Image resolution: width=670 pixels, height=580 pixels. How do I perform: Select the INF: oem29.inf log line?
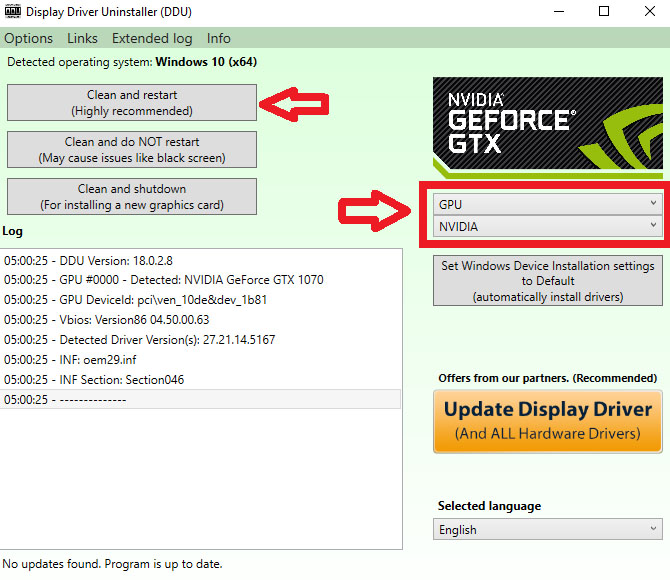[x=200, y=360]
